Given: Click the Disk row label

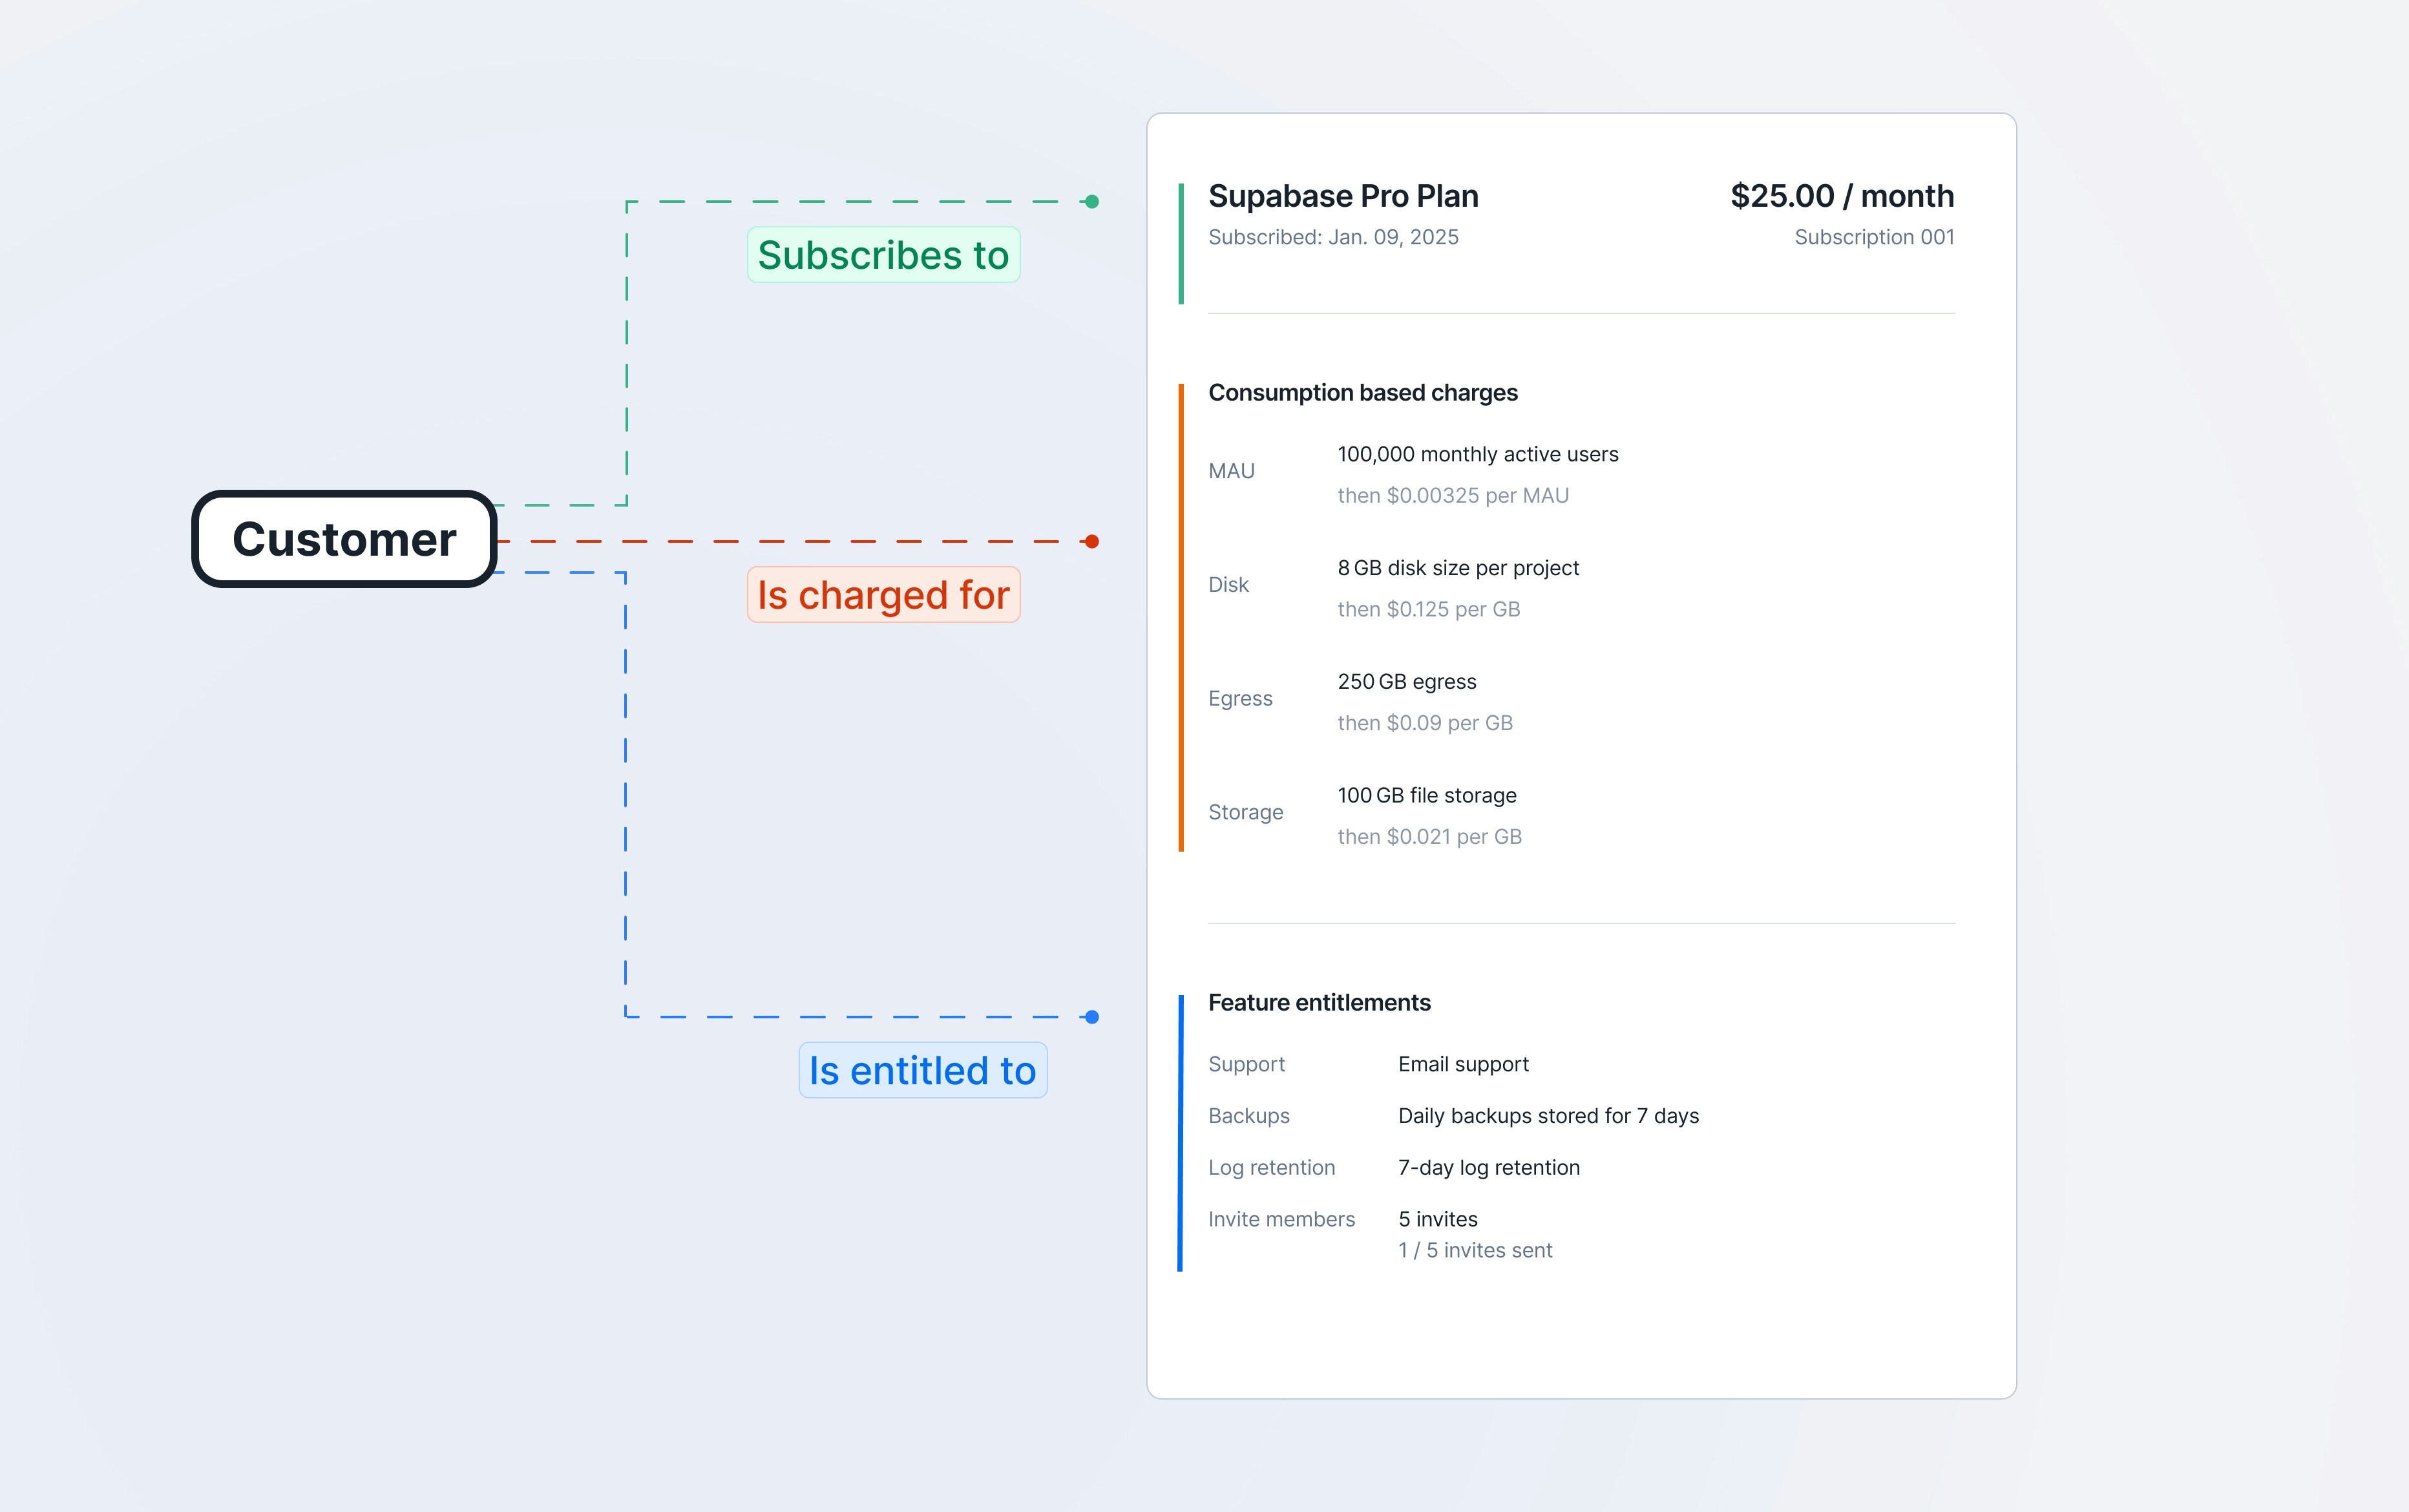Looking at the screenshot, I should pyautogui.click(x=1228, y=585).
